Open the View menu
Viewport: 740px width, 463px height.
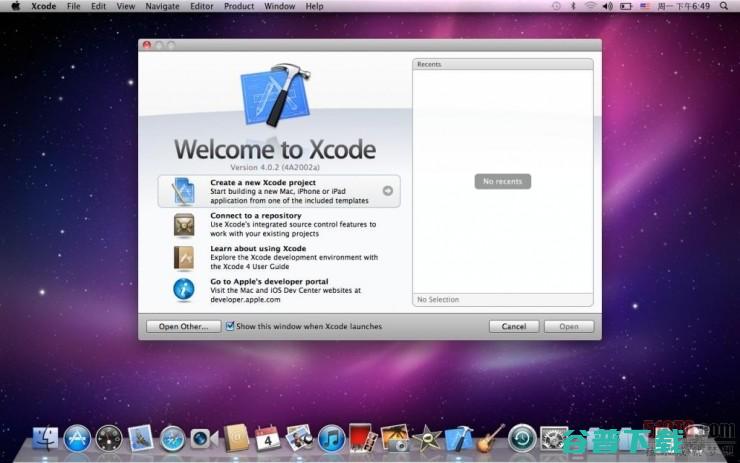(x=126, y=6)
